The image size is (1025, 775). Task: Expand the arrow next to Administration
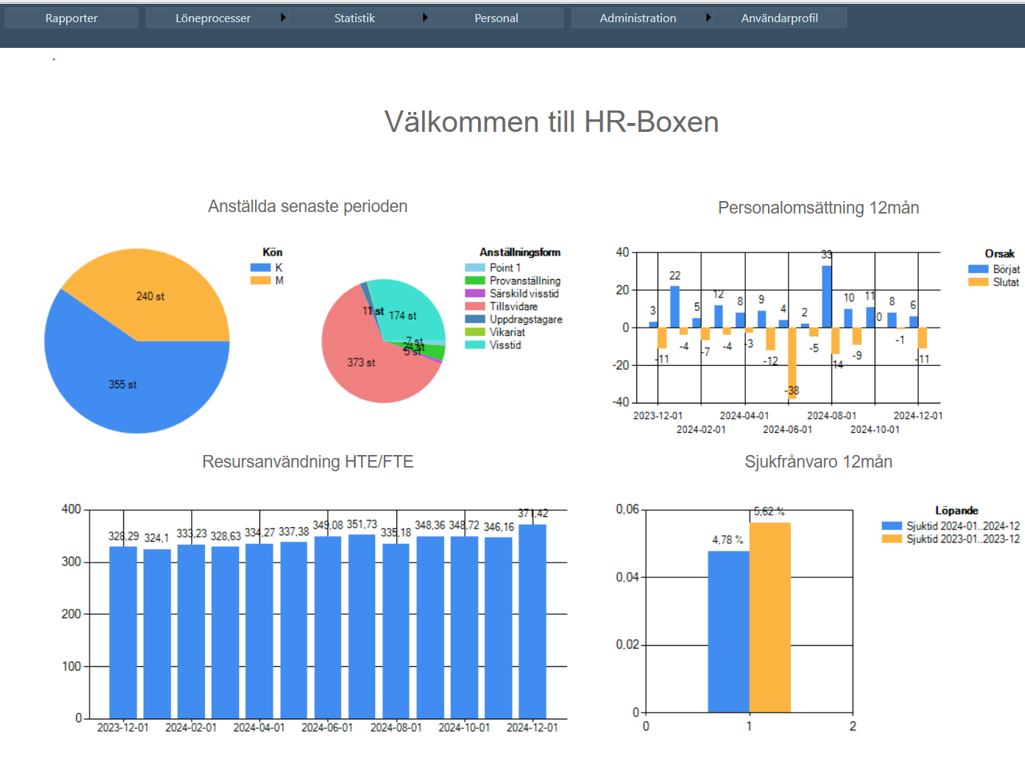(x=708, y=18)
